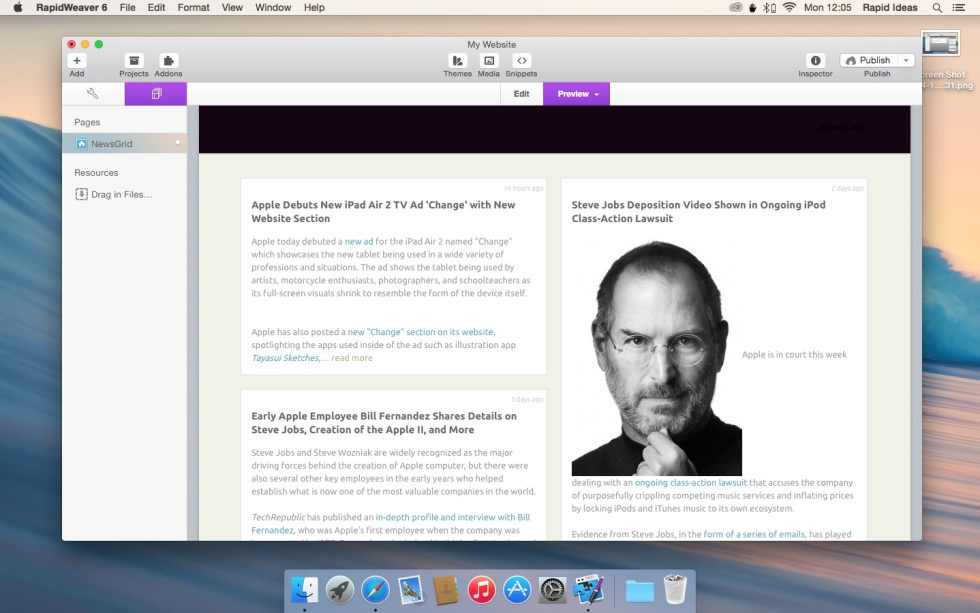980x613 pixels.
Task: Open the 'new ad' link
Action: [359, 241]
